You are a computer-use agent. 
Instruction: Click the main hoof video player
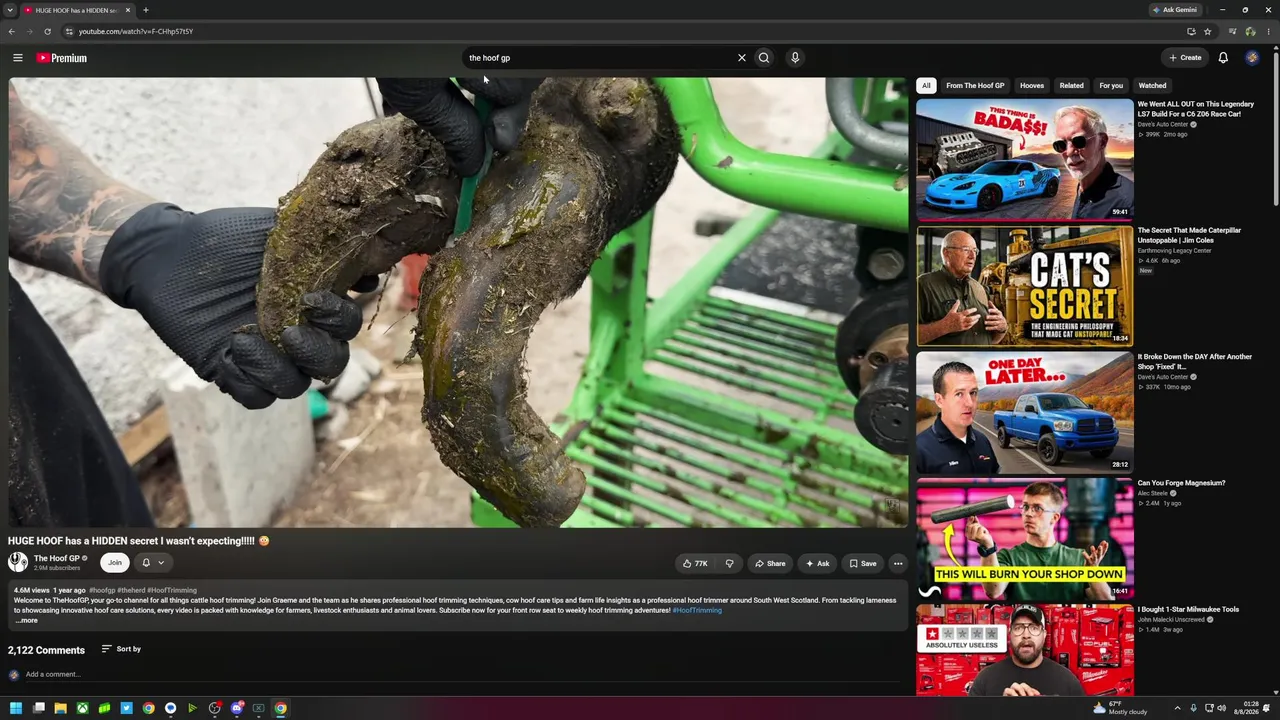click(x=458, y=302)
